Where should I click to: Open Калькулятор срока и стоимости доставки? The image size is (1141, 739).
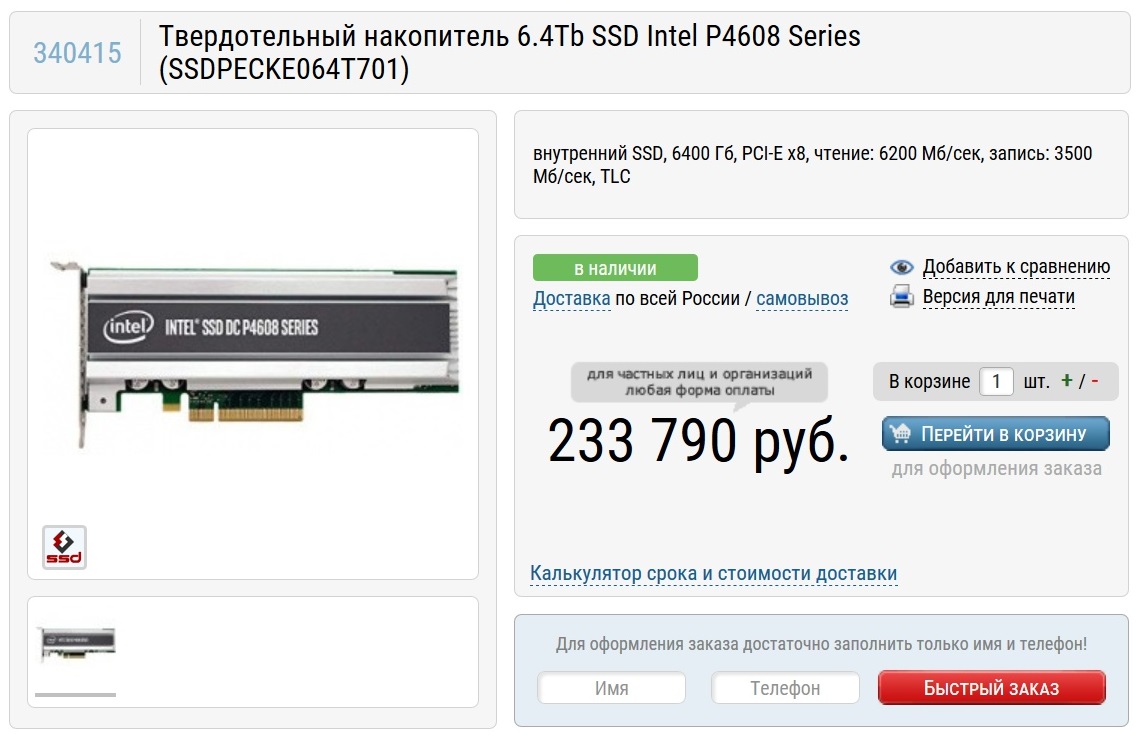tap(713, 574)
